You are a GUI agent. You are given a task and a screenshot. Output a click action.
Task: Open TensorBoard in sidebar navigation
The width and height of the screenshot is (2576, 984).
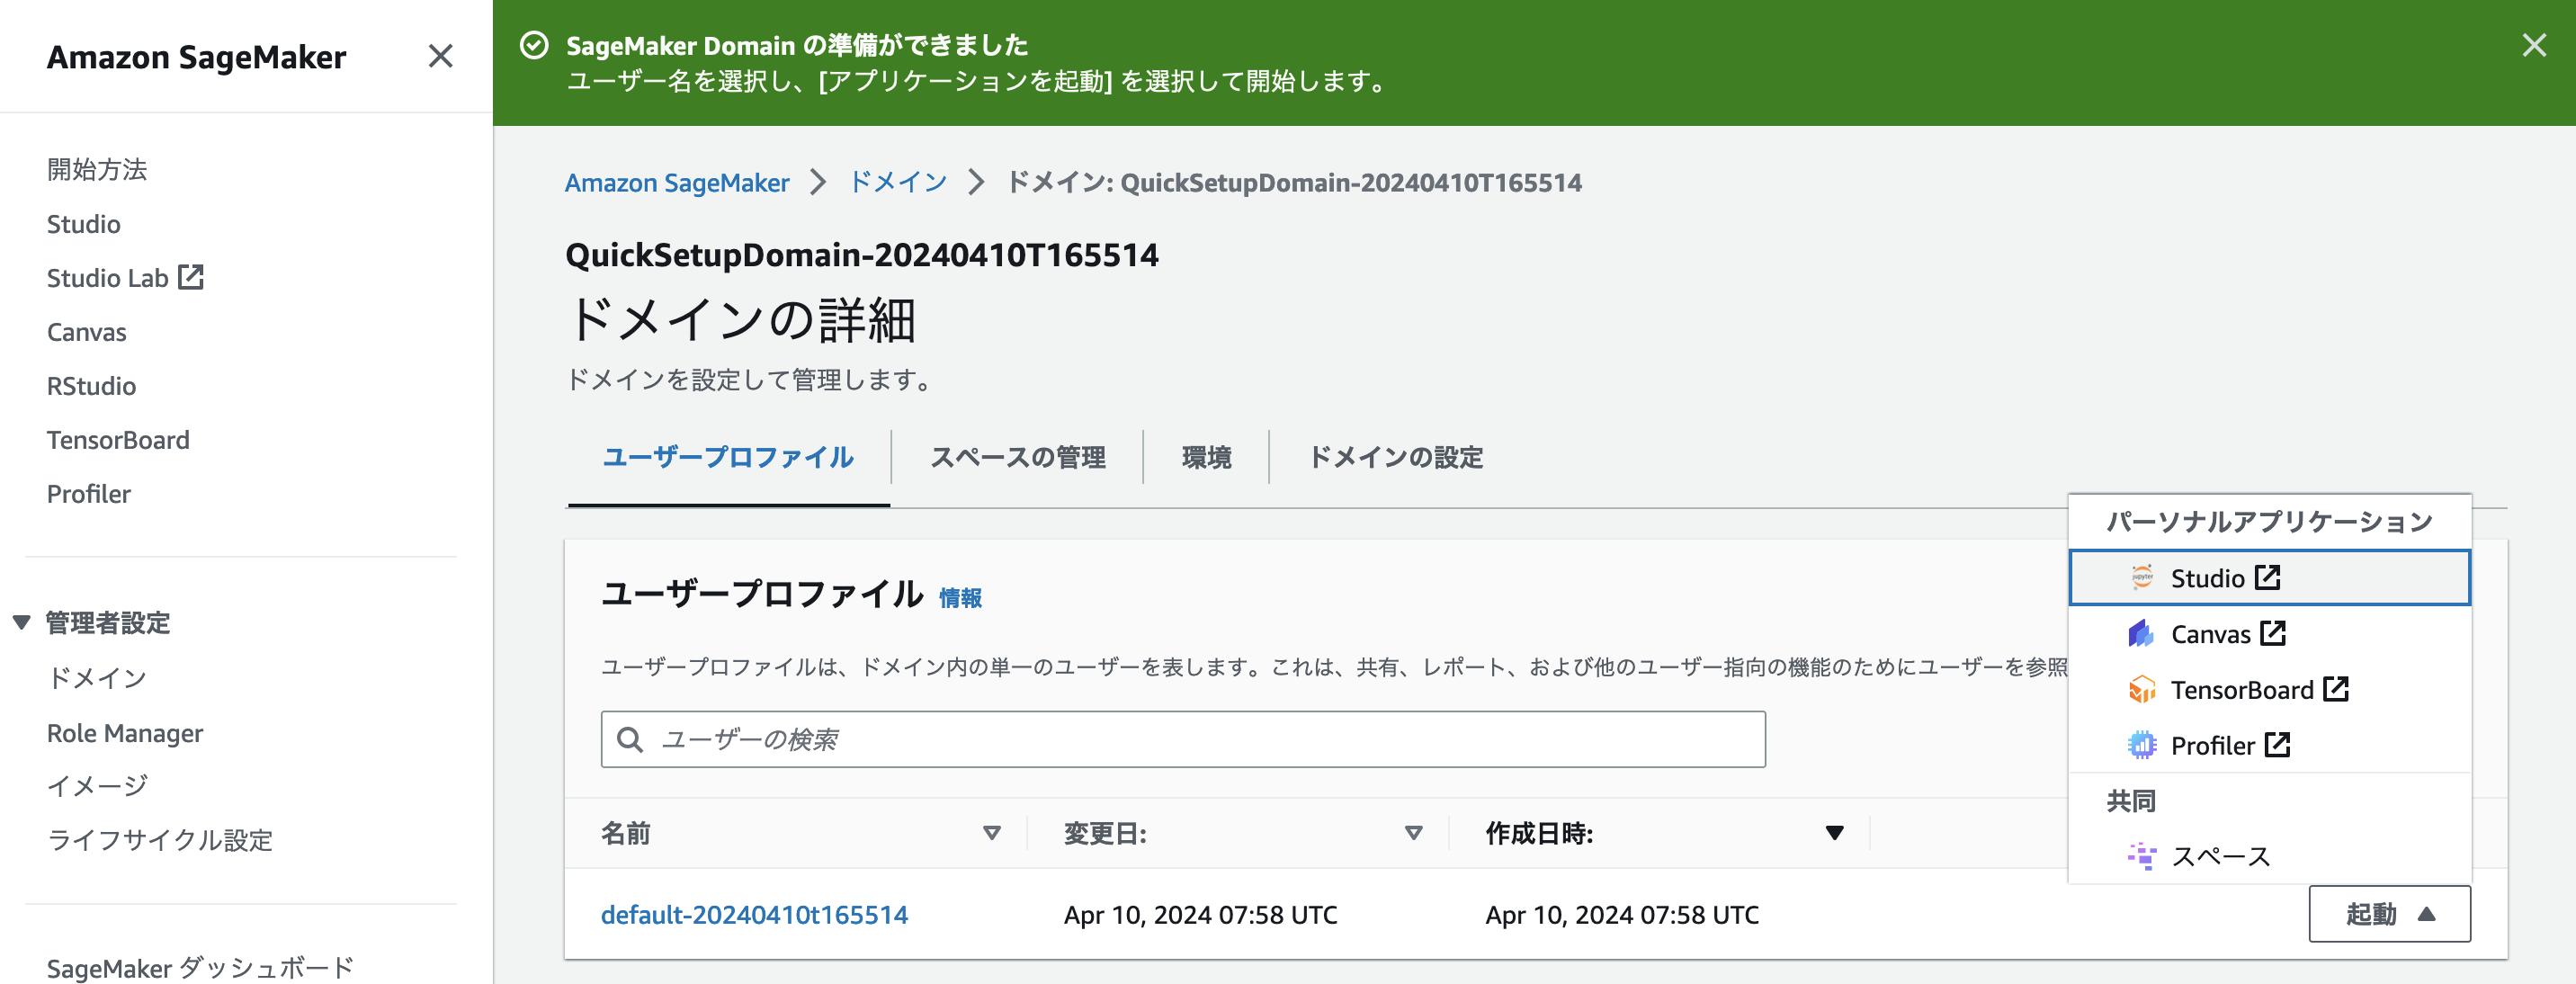tap(118, 439)
